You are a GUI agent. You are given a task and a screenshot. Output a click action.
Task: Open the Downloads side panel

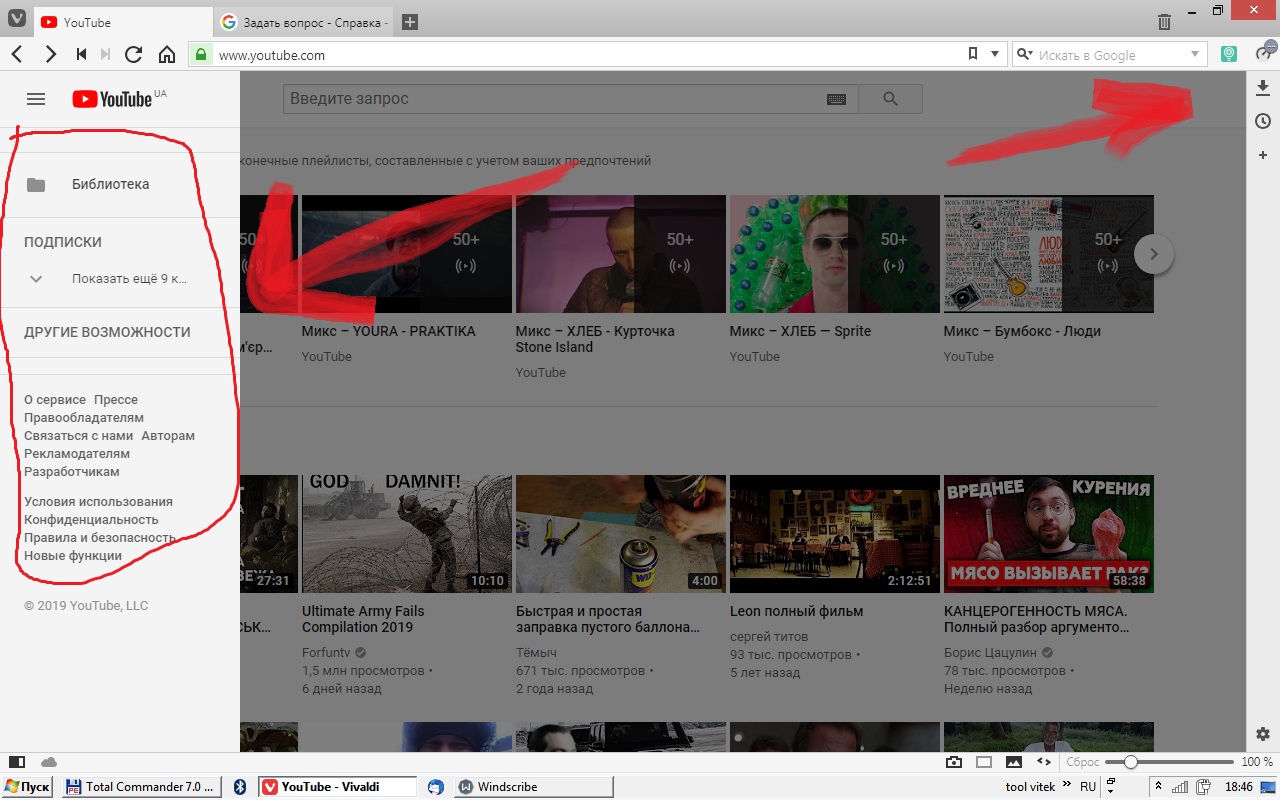(1263, 88)
